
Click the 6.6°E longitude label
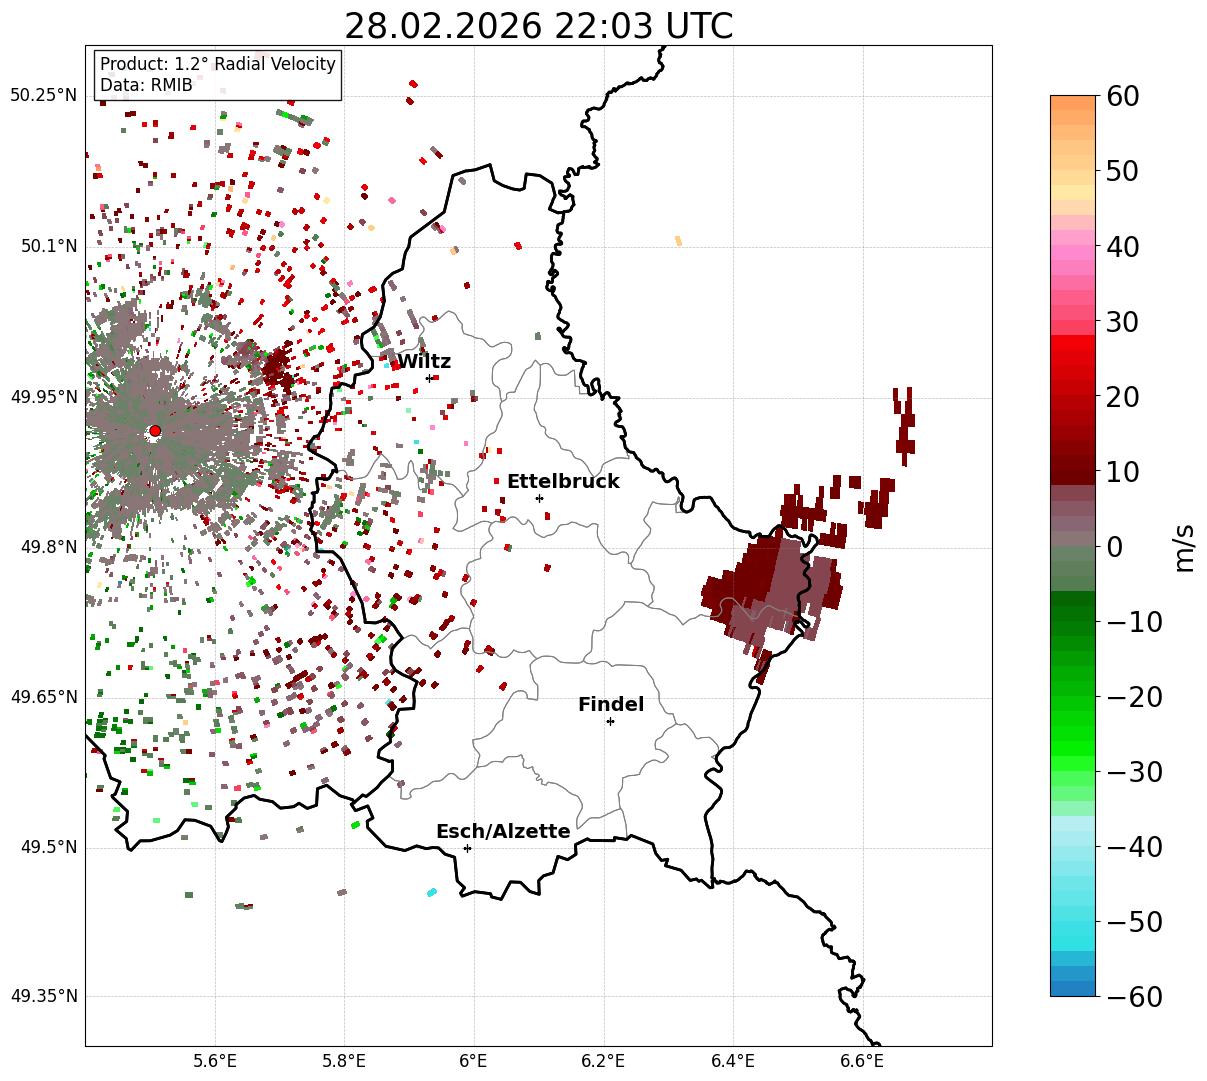point(862,1061)
